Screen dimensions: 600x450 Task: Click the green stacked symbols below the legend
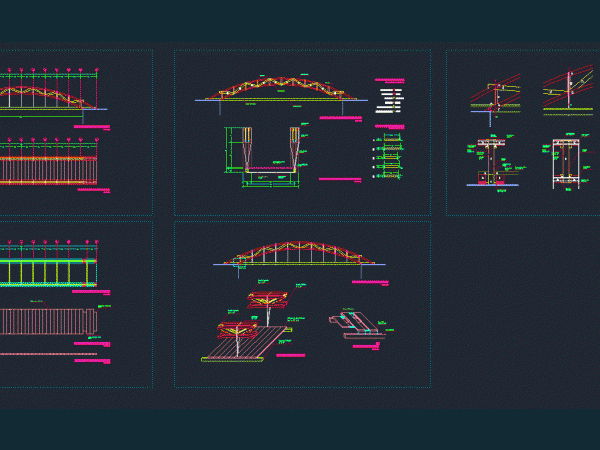pyautogui.click(x=389, y=155)
